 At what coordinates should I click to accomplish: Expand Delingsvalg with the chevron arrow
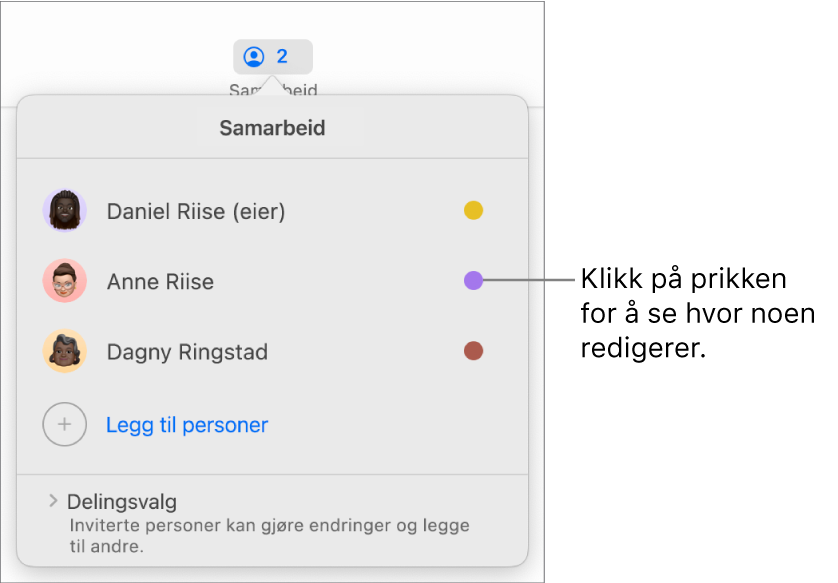tap(53, 501)
